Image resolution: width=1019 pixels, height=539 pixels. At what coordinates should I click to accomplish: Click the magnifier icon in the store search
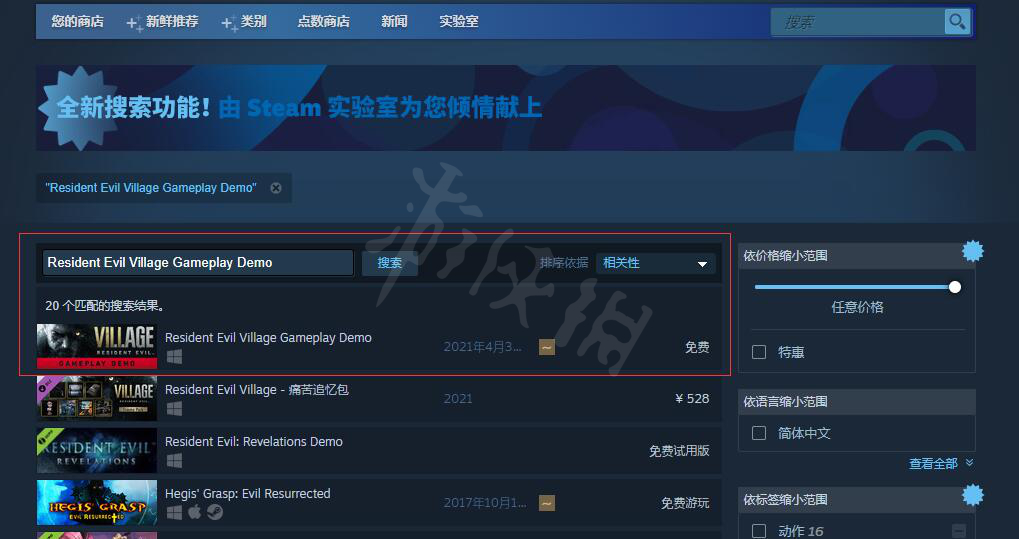tap(957, 22)
